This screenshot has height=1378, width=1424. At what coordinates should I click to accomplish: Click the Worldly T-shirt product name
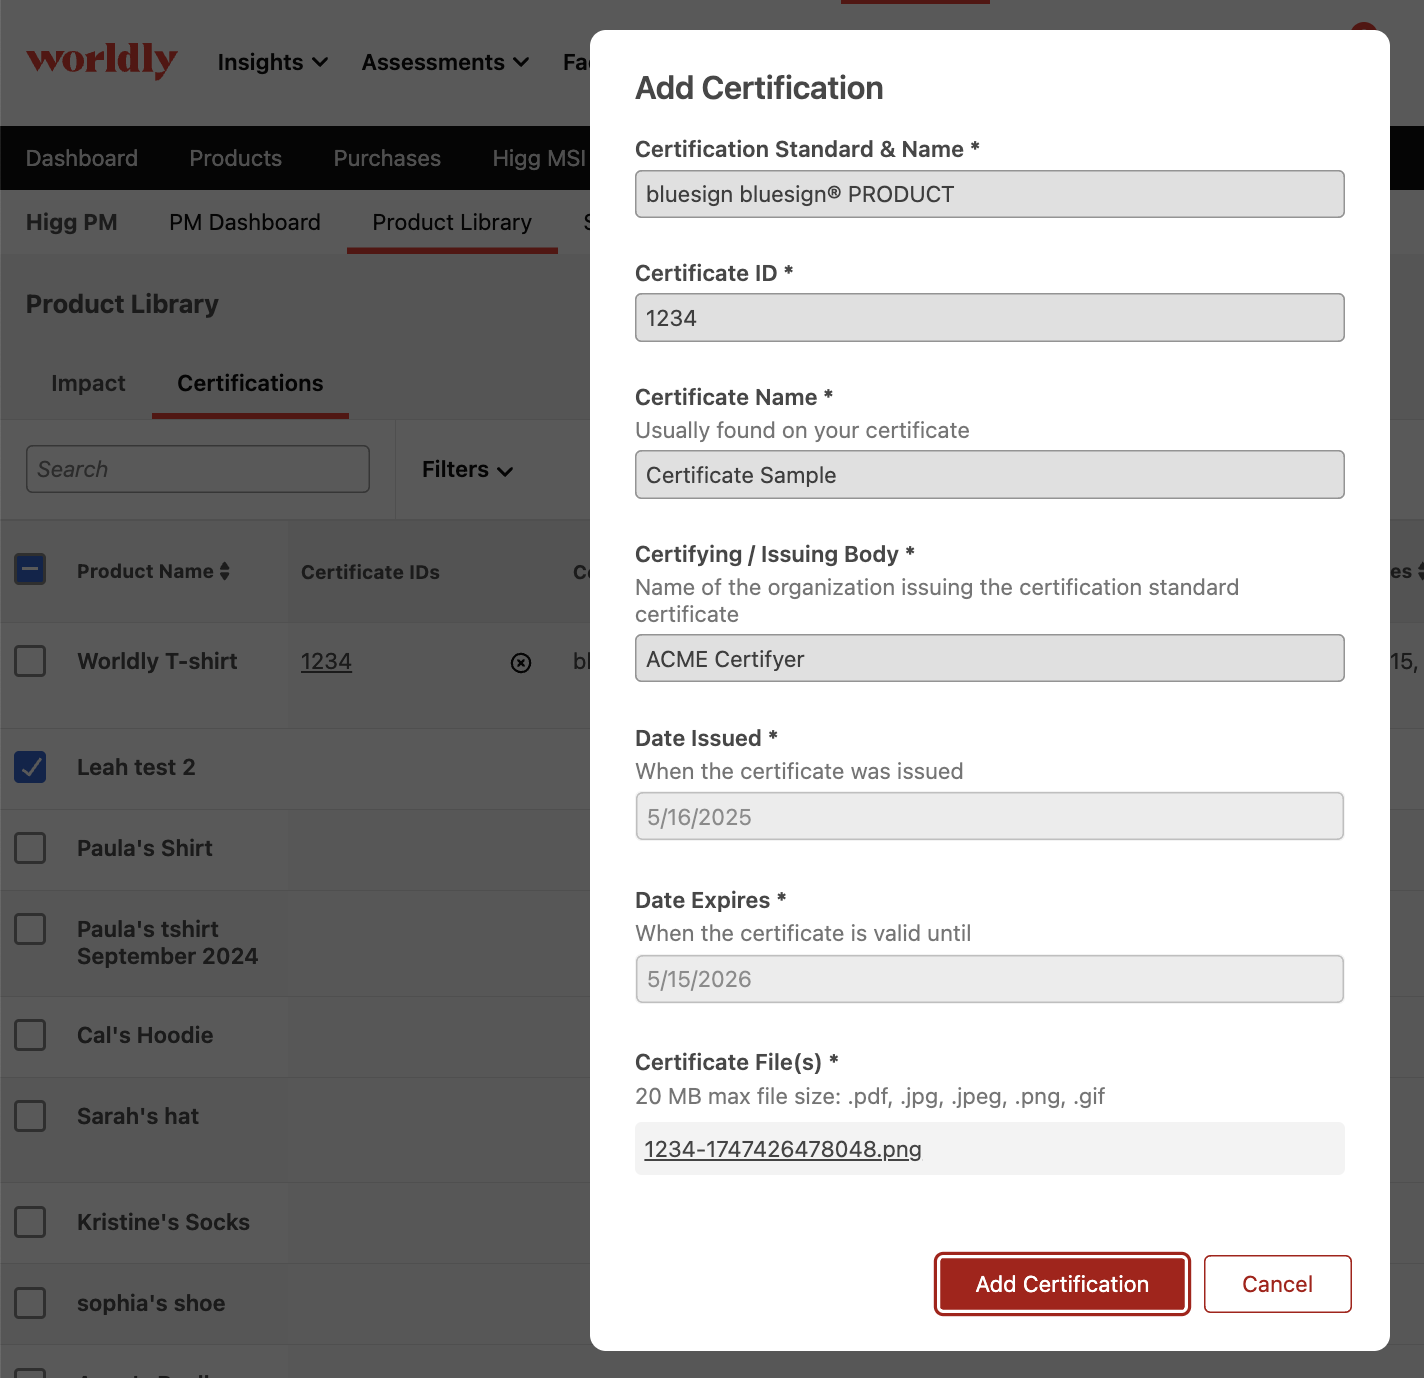click(x=157, y=661)
